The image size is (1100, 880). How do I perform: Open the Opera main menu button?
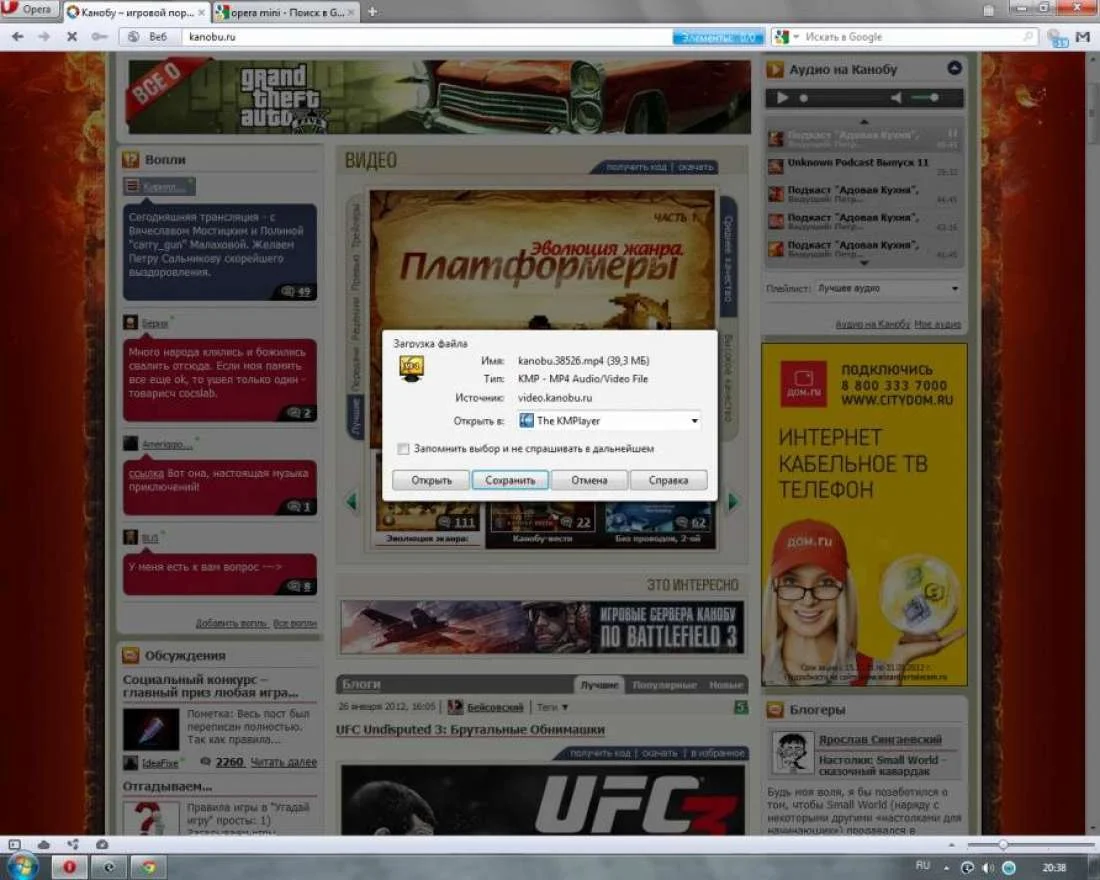[28, 10]
